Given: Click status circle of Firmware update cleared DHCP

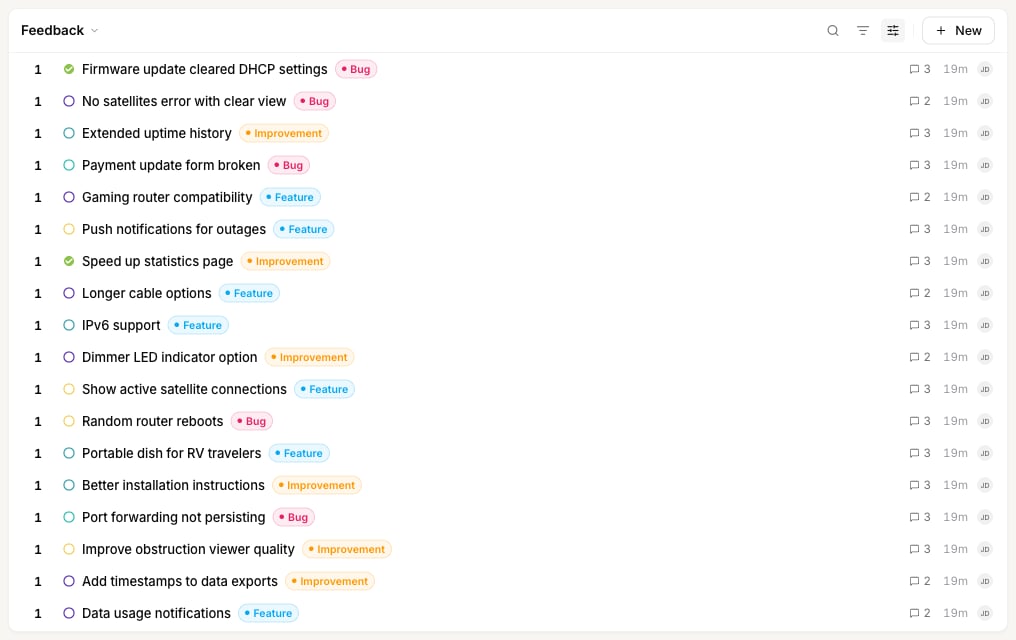Looking at the screenshot, I should click(x=69, y=69).
